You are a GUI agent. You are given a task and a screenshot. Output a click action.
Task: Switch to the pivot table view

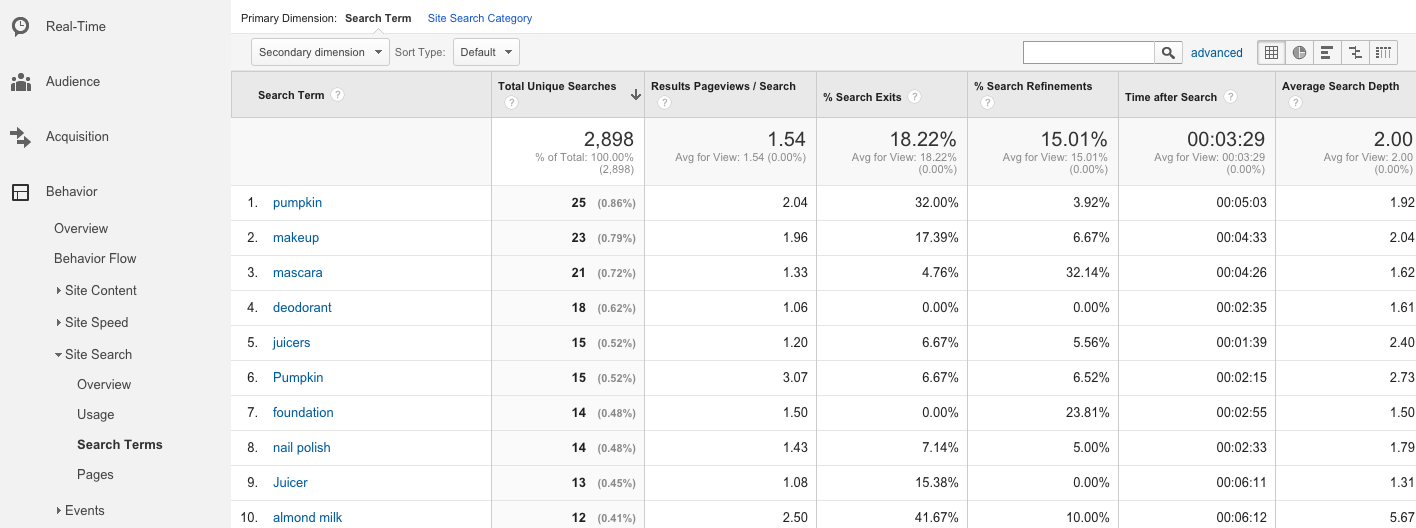[1383, 53]
